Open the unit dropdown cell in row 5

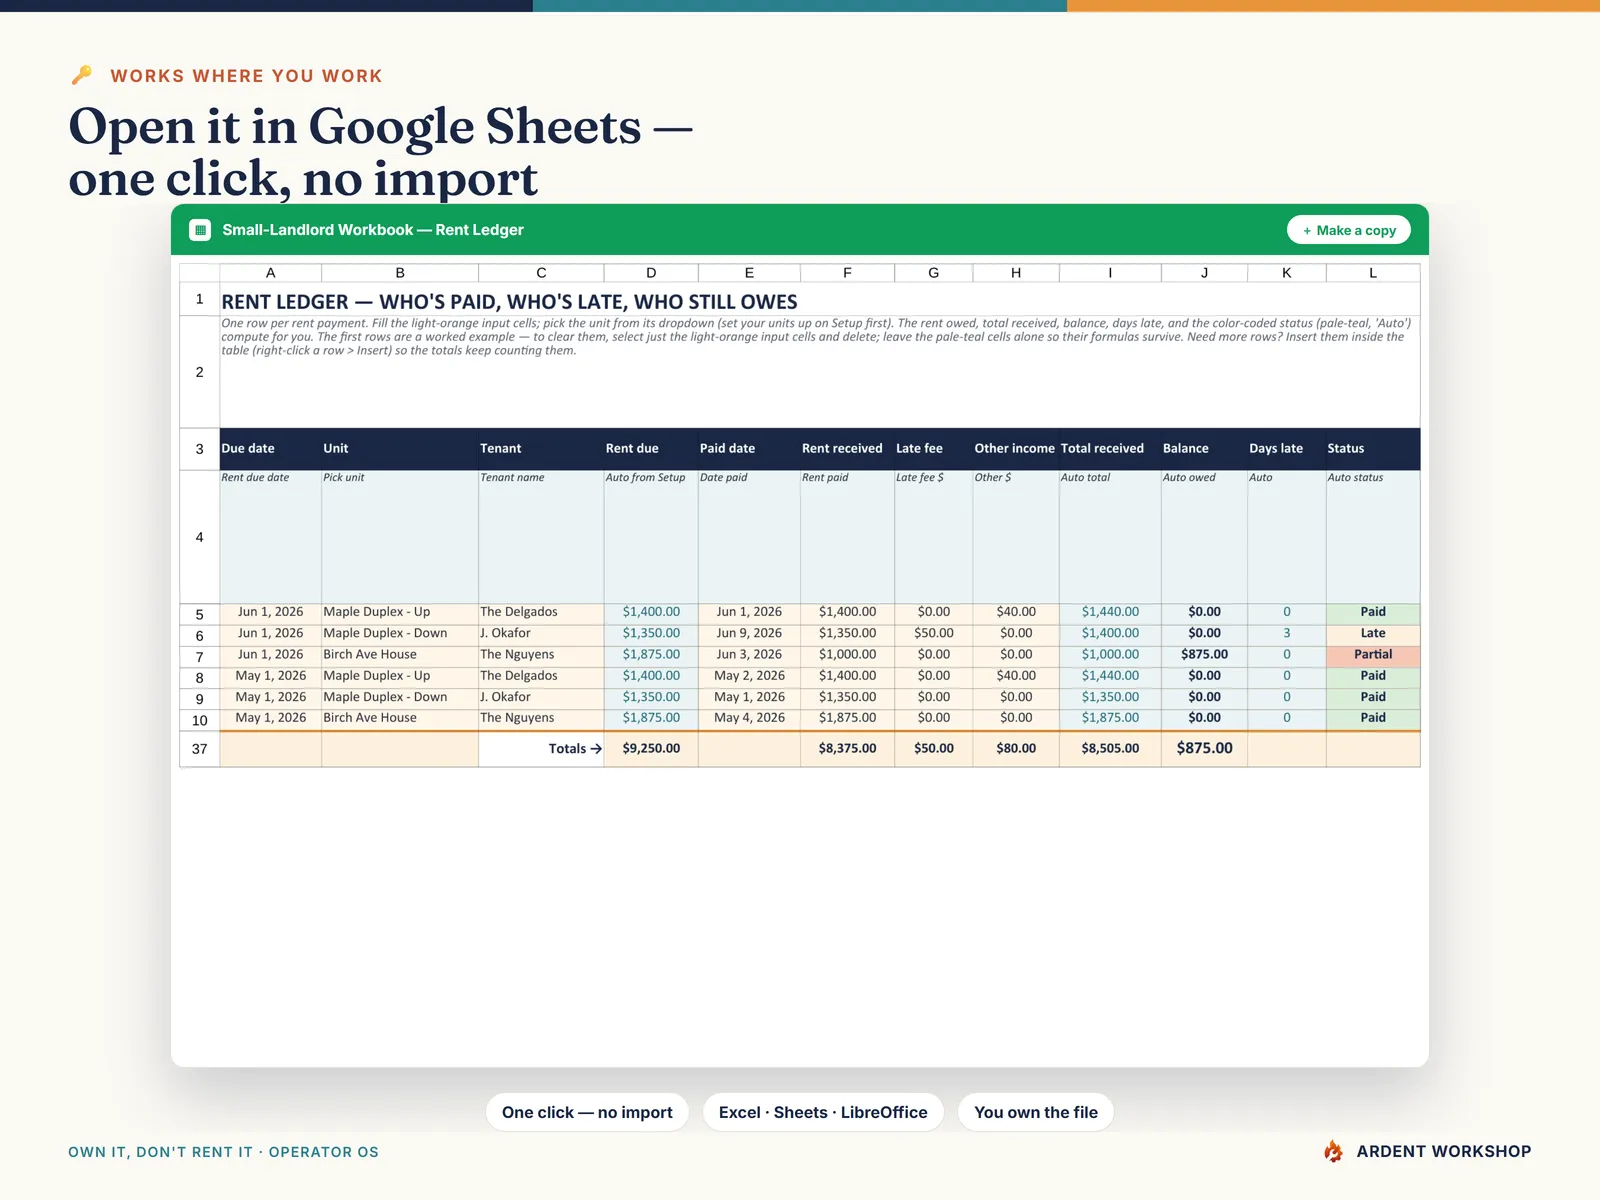click(400, 612)
